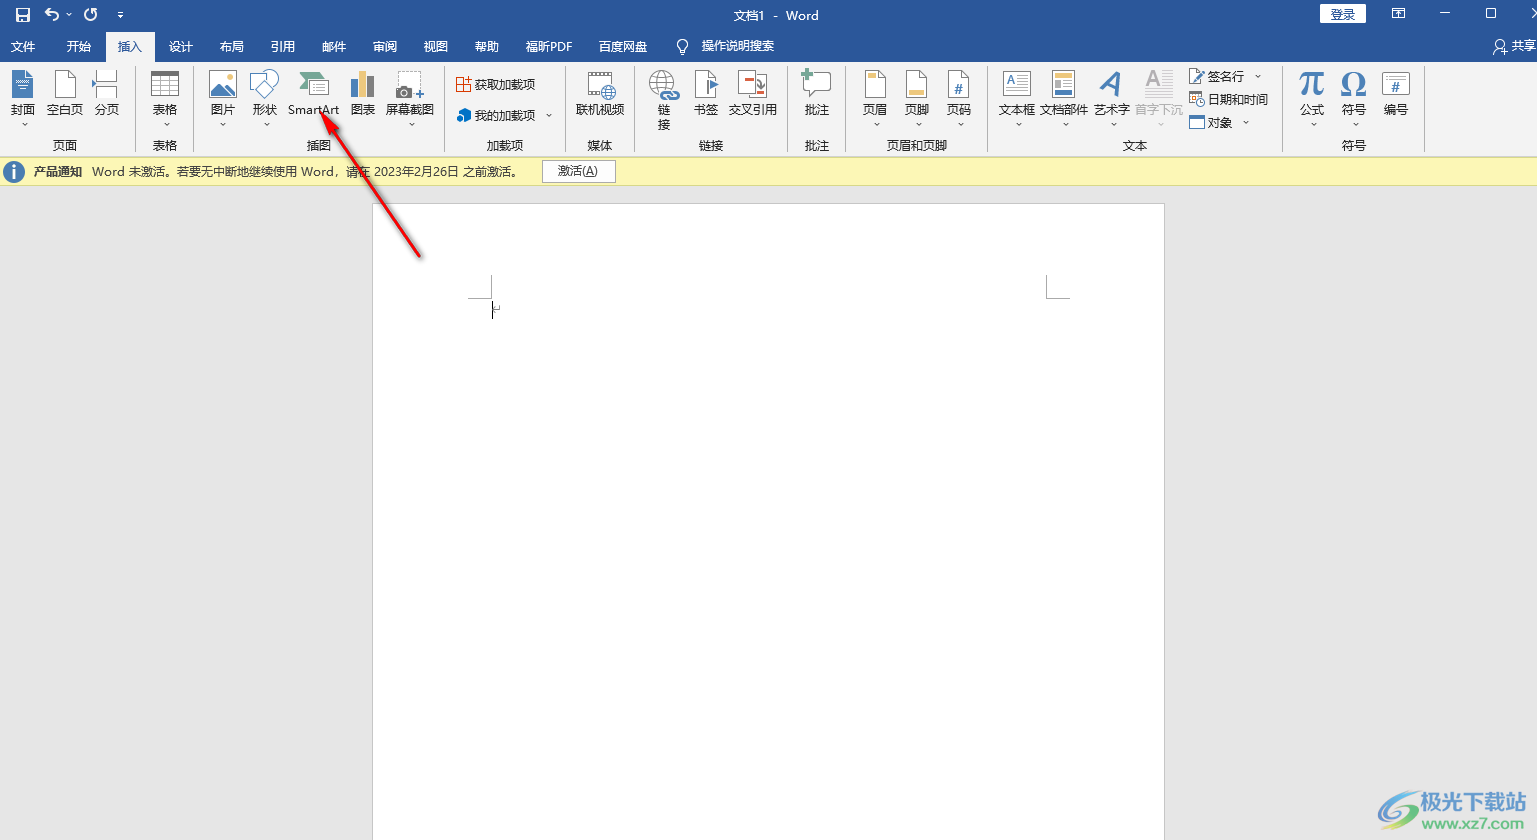Click the Sign in (登录) button
Screen dimensions: 1537x840
(x=1343, y=14)
